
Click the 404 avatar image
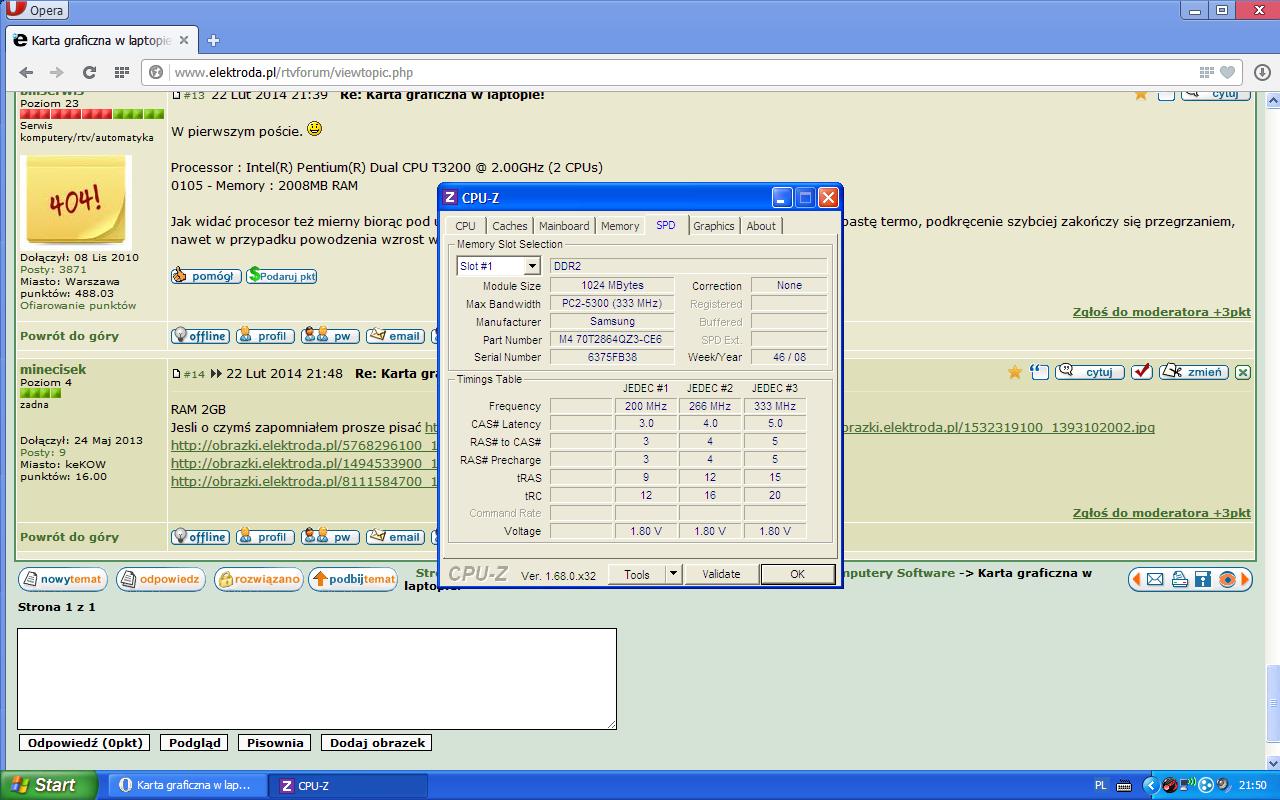(x=76, y=201)
